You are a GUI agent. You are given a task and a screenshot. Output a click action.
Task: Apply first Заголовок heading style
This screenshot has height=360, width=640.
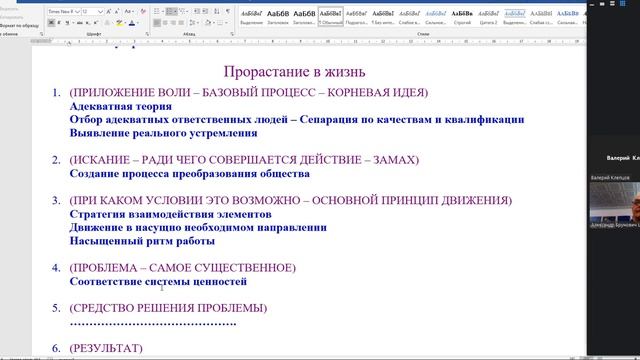(278, 17)
